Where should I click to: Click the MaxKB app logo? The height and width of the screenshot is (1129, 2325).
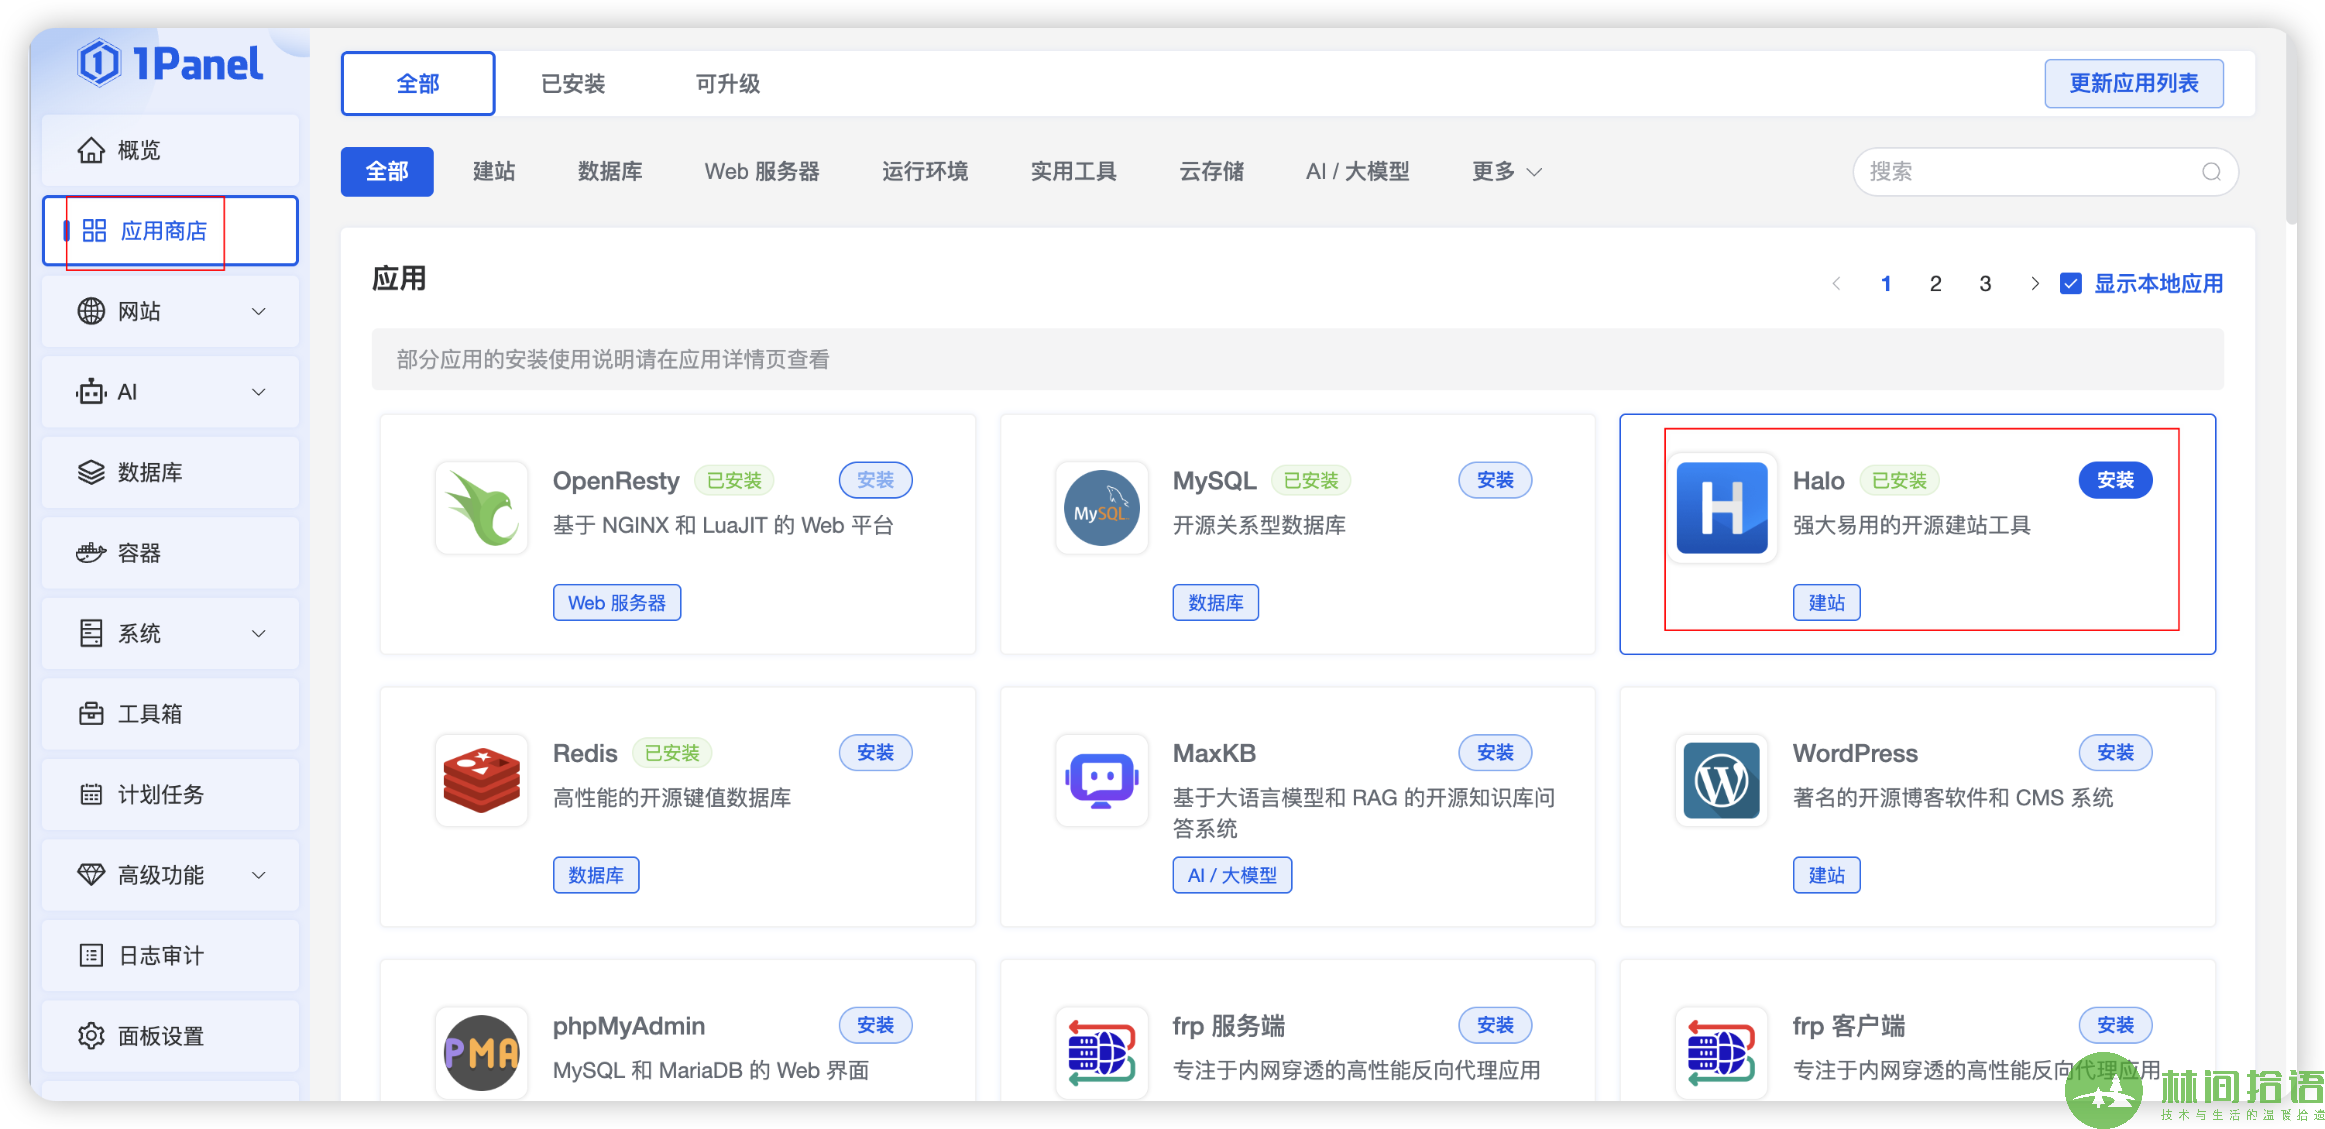(1102, 781)
